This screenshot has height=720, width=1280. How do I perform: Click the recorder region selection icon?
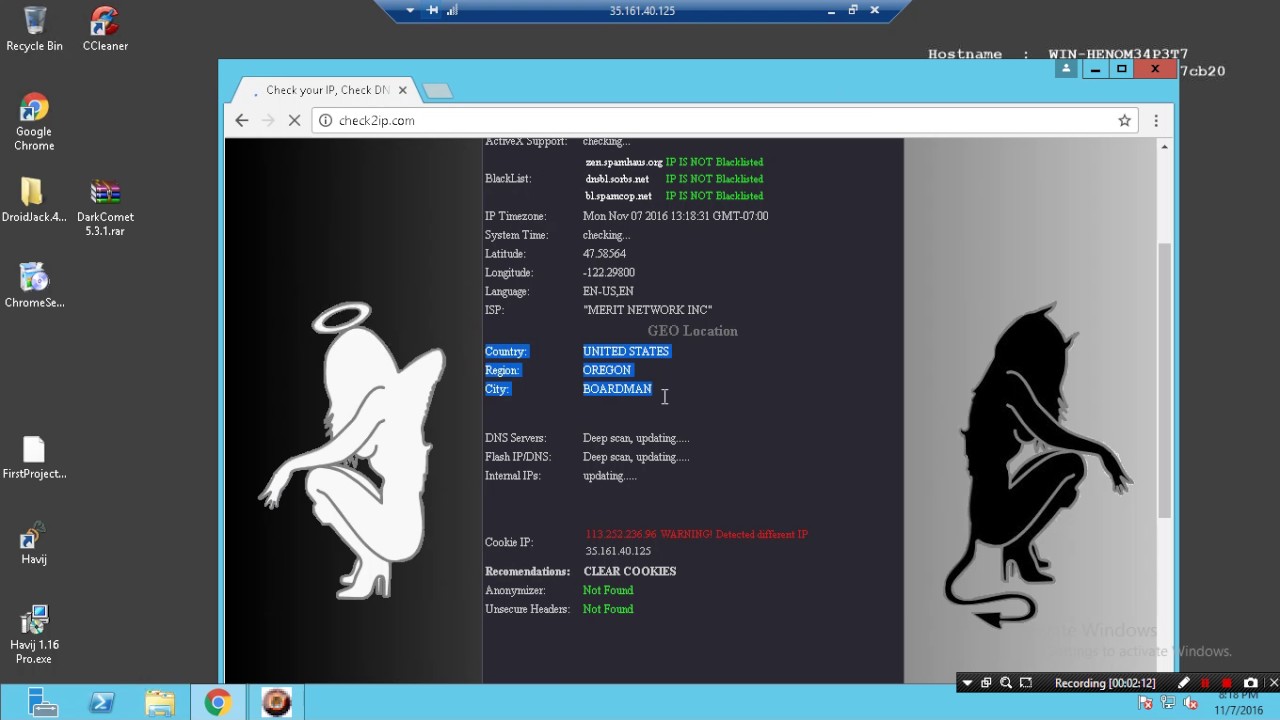click(x=1026, y=683)
